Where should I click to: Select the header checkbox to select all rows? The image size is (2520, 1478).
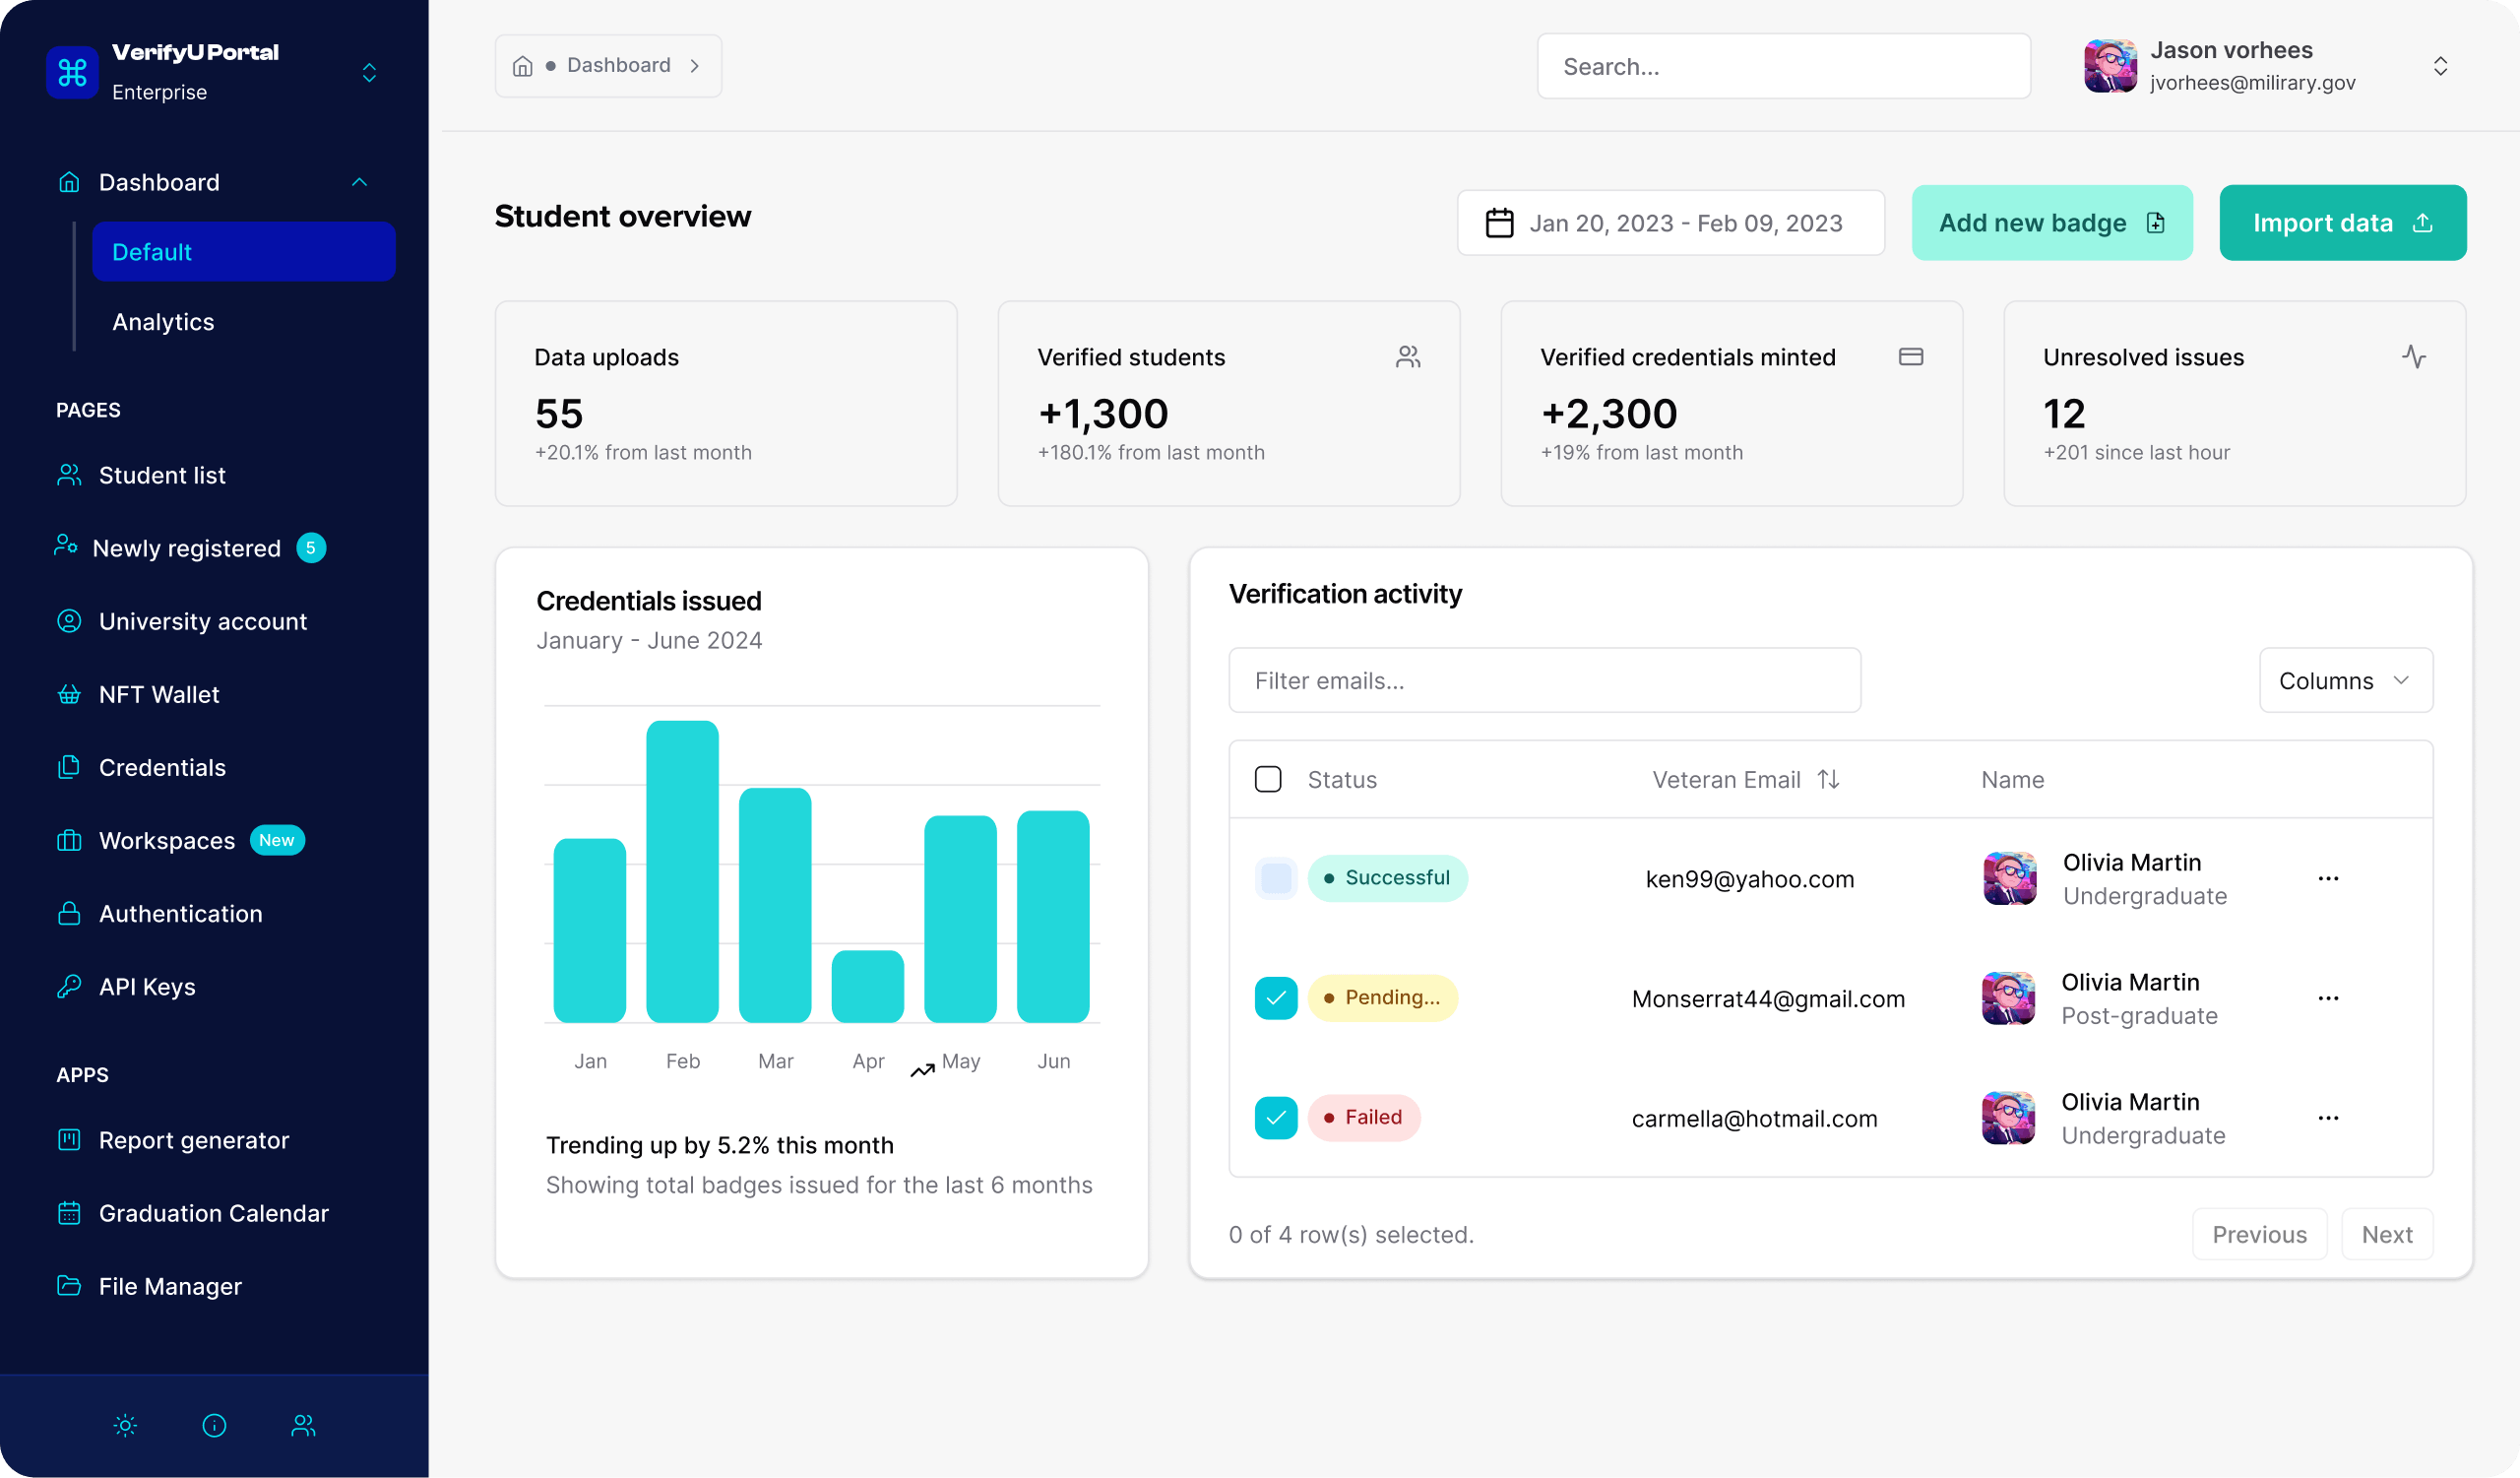pos(1268,778)
